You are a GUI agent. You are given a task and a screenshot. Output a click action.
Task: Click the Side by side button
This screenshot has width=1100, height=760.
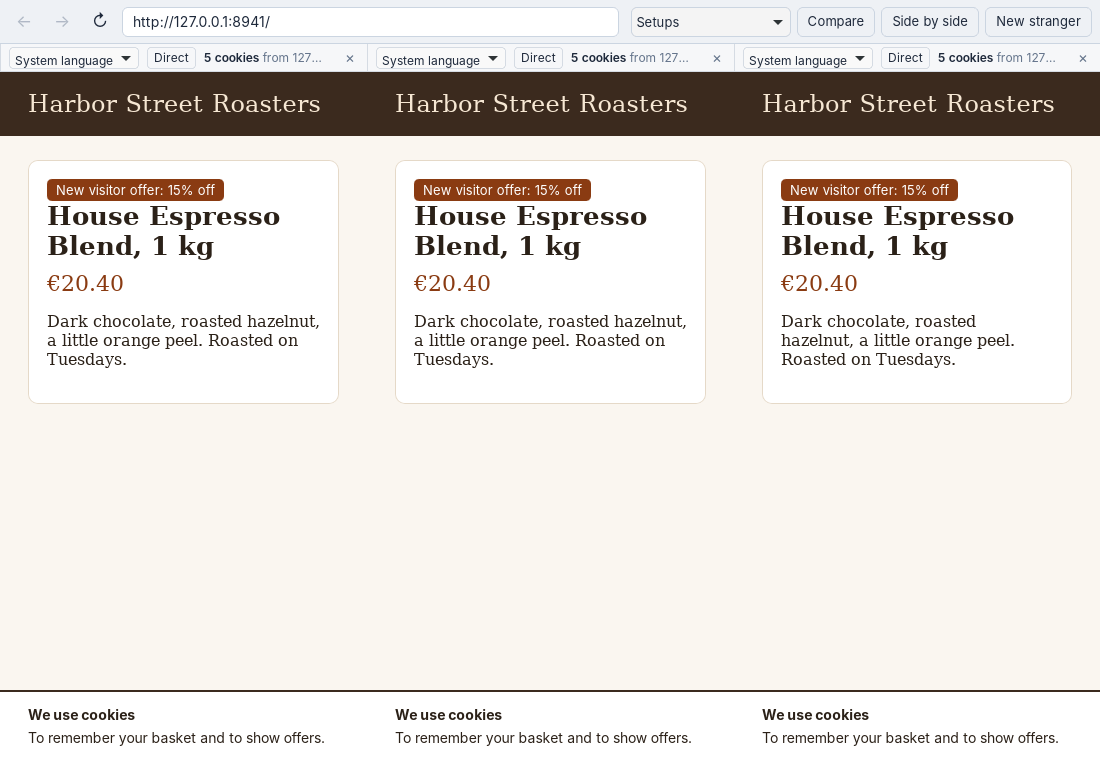930,22
